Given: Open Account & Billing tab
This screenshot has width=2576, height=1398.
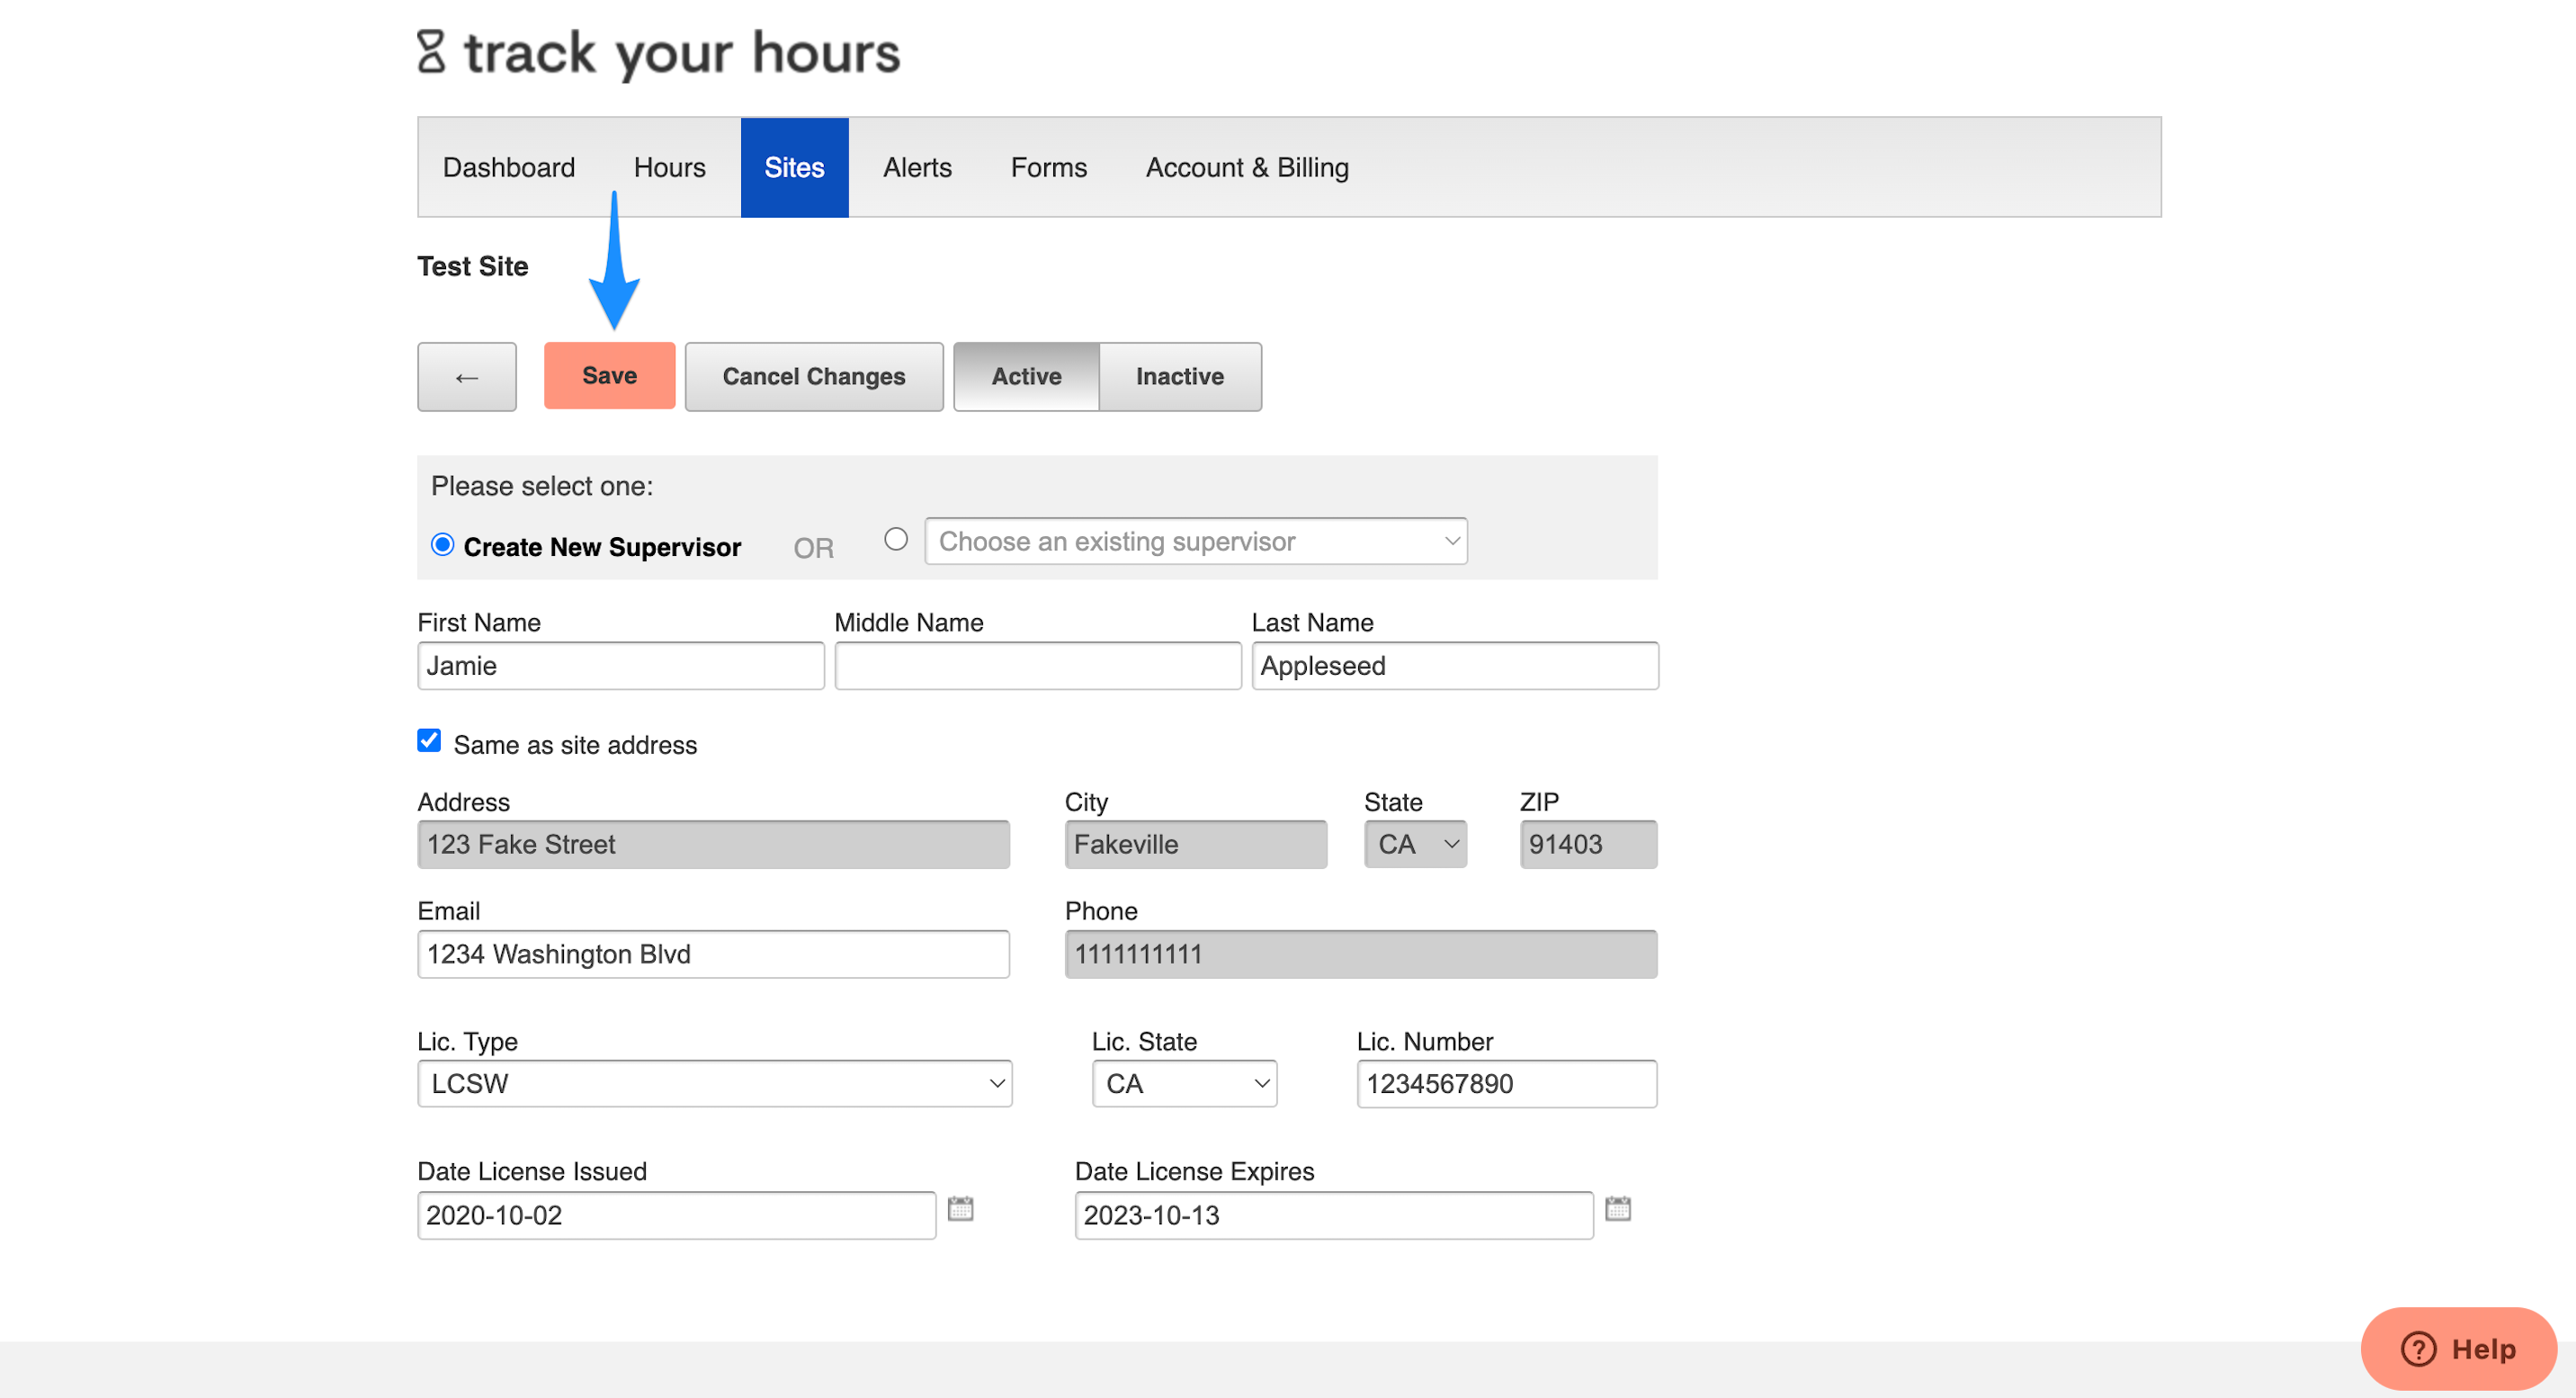Looking at the screenshot, I should 1247,168.
